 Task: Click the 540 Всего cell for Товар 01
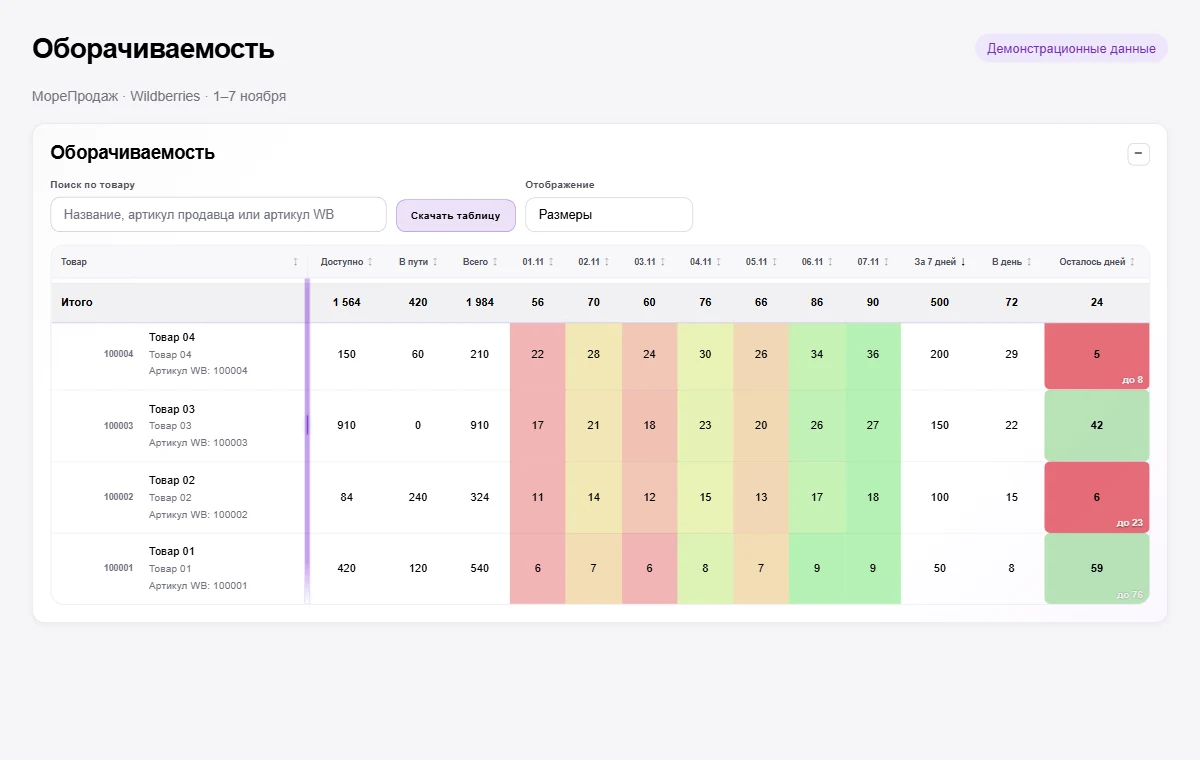480,569
